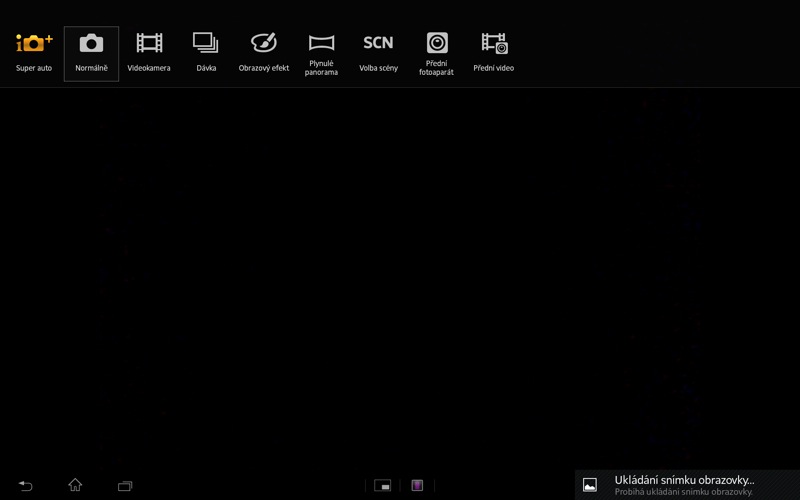Viewport: 800px width, 500px height.
Task: Switch to Videokamera mode
Action: pyautogui.click(x=149, y=54)
